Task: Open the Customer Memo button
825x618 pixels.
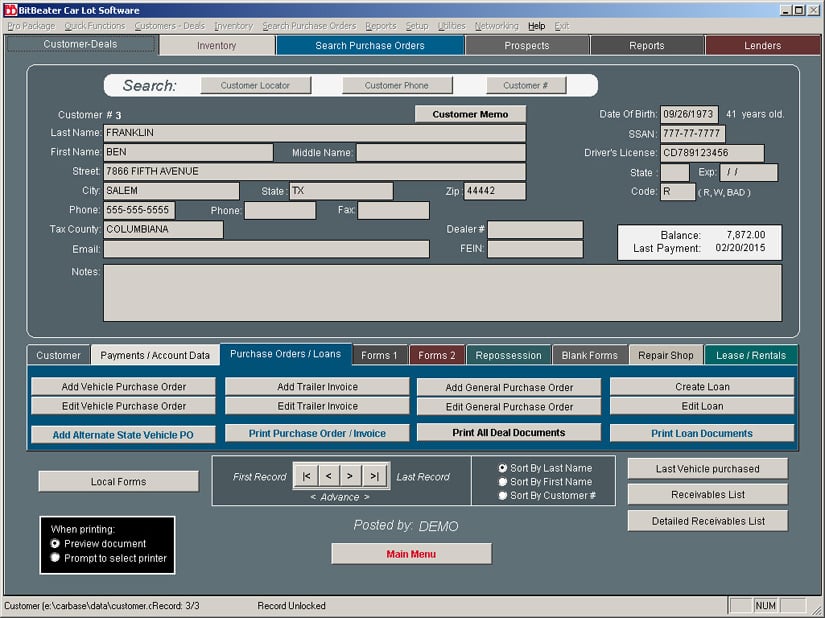Action: pos(470,114)
